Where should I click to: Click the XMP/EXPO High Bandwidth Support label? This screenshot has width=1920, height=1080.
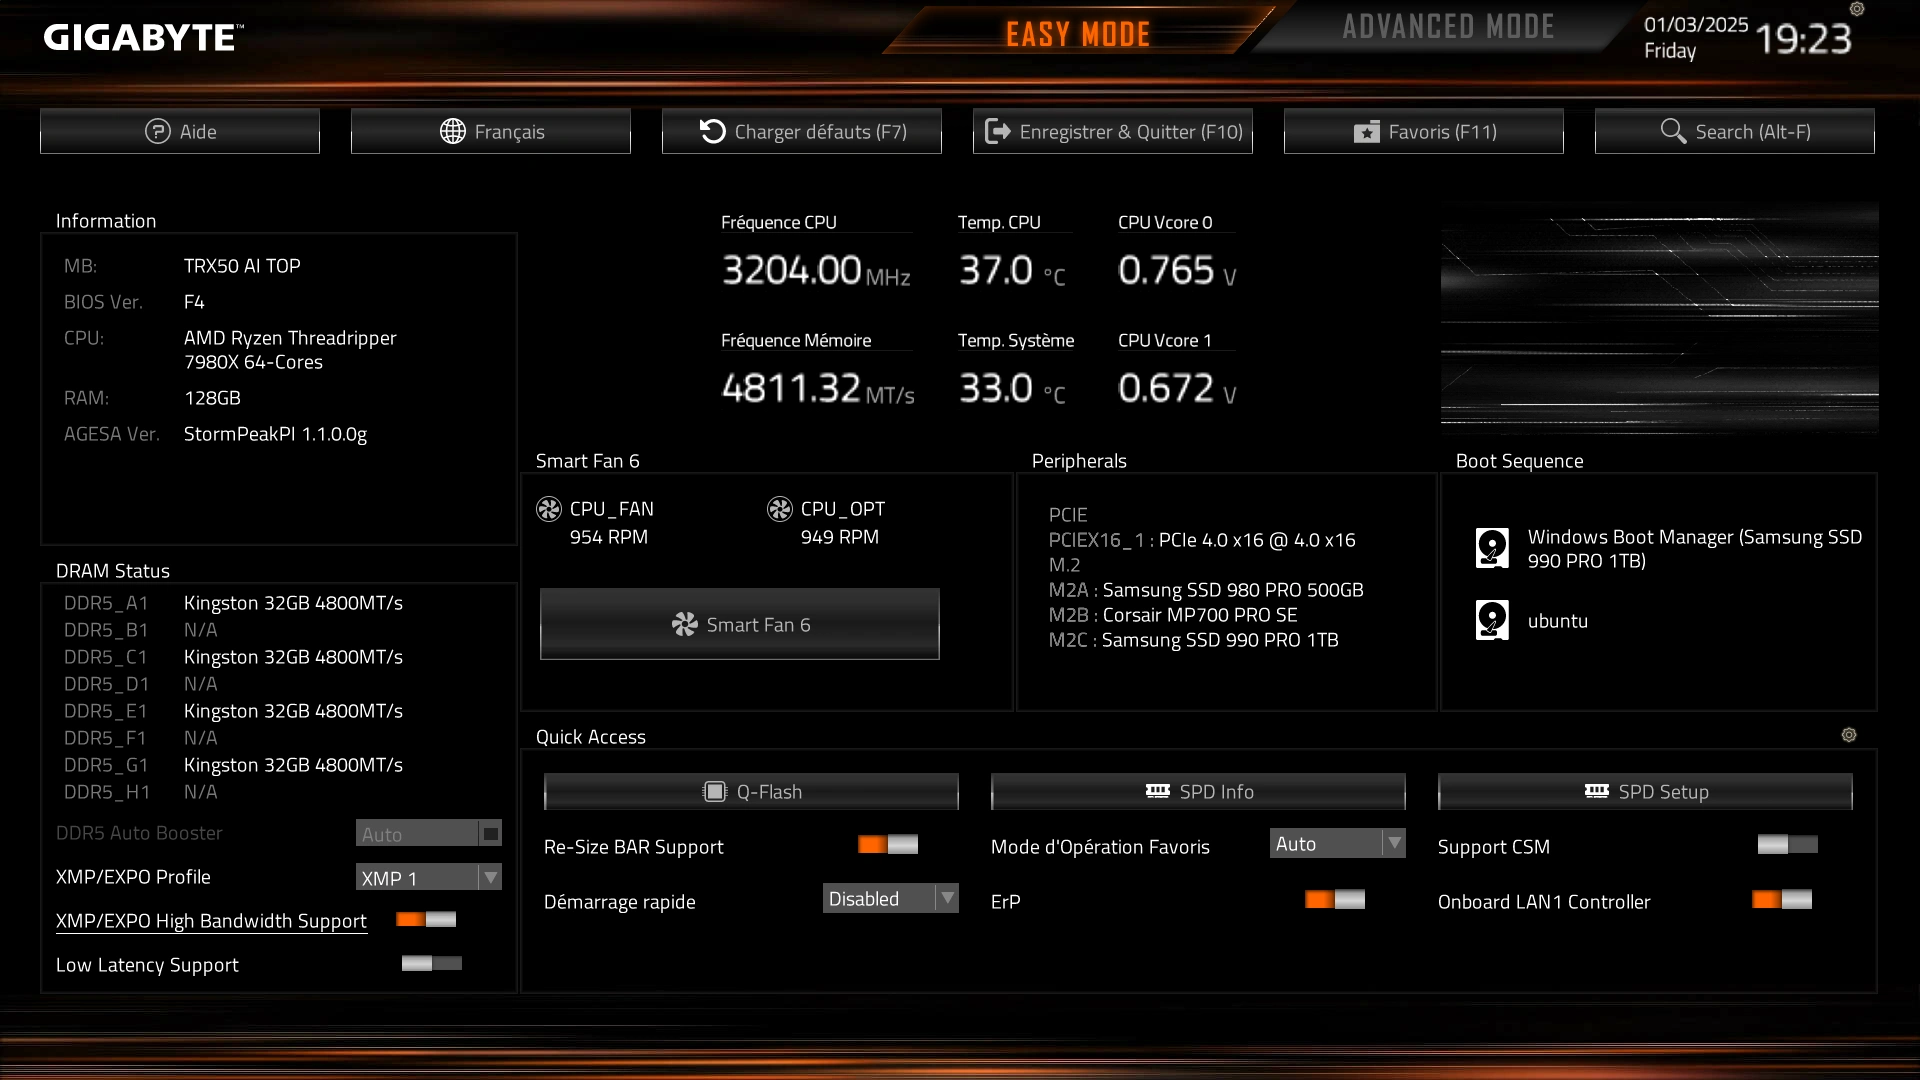pos(211,921)
